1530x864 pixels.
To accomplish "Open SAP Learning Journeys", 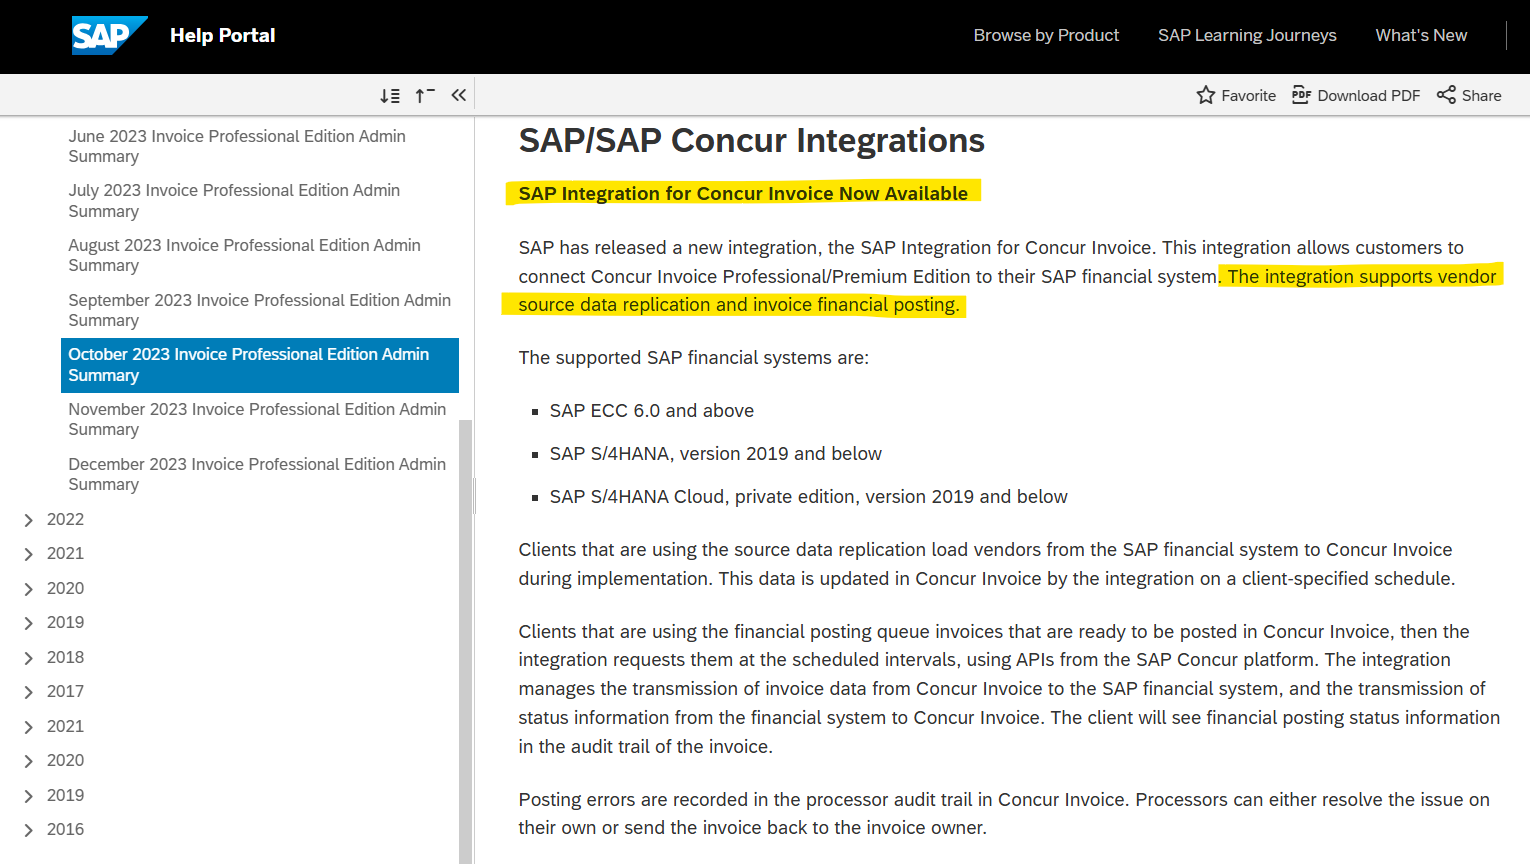I will click(x=1247, y=35).
